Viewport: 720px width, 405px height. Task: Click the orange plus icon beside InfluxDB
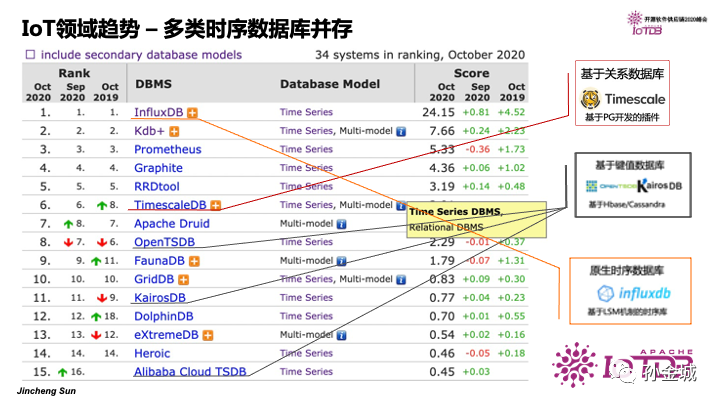click(x=191, y=113)
